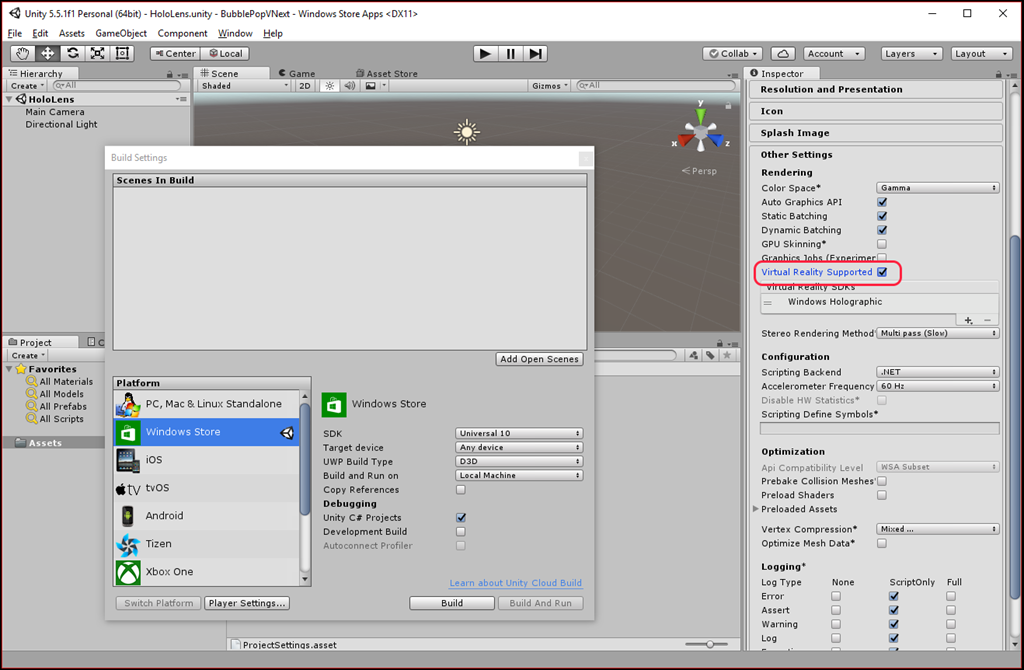Screen dimensions: 1024x670
Task: Remove selected Virtual Reality SDK with minus
Action: pos(987,320)
